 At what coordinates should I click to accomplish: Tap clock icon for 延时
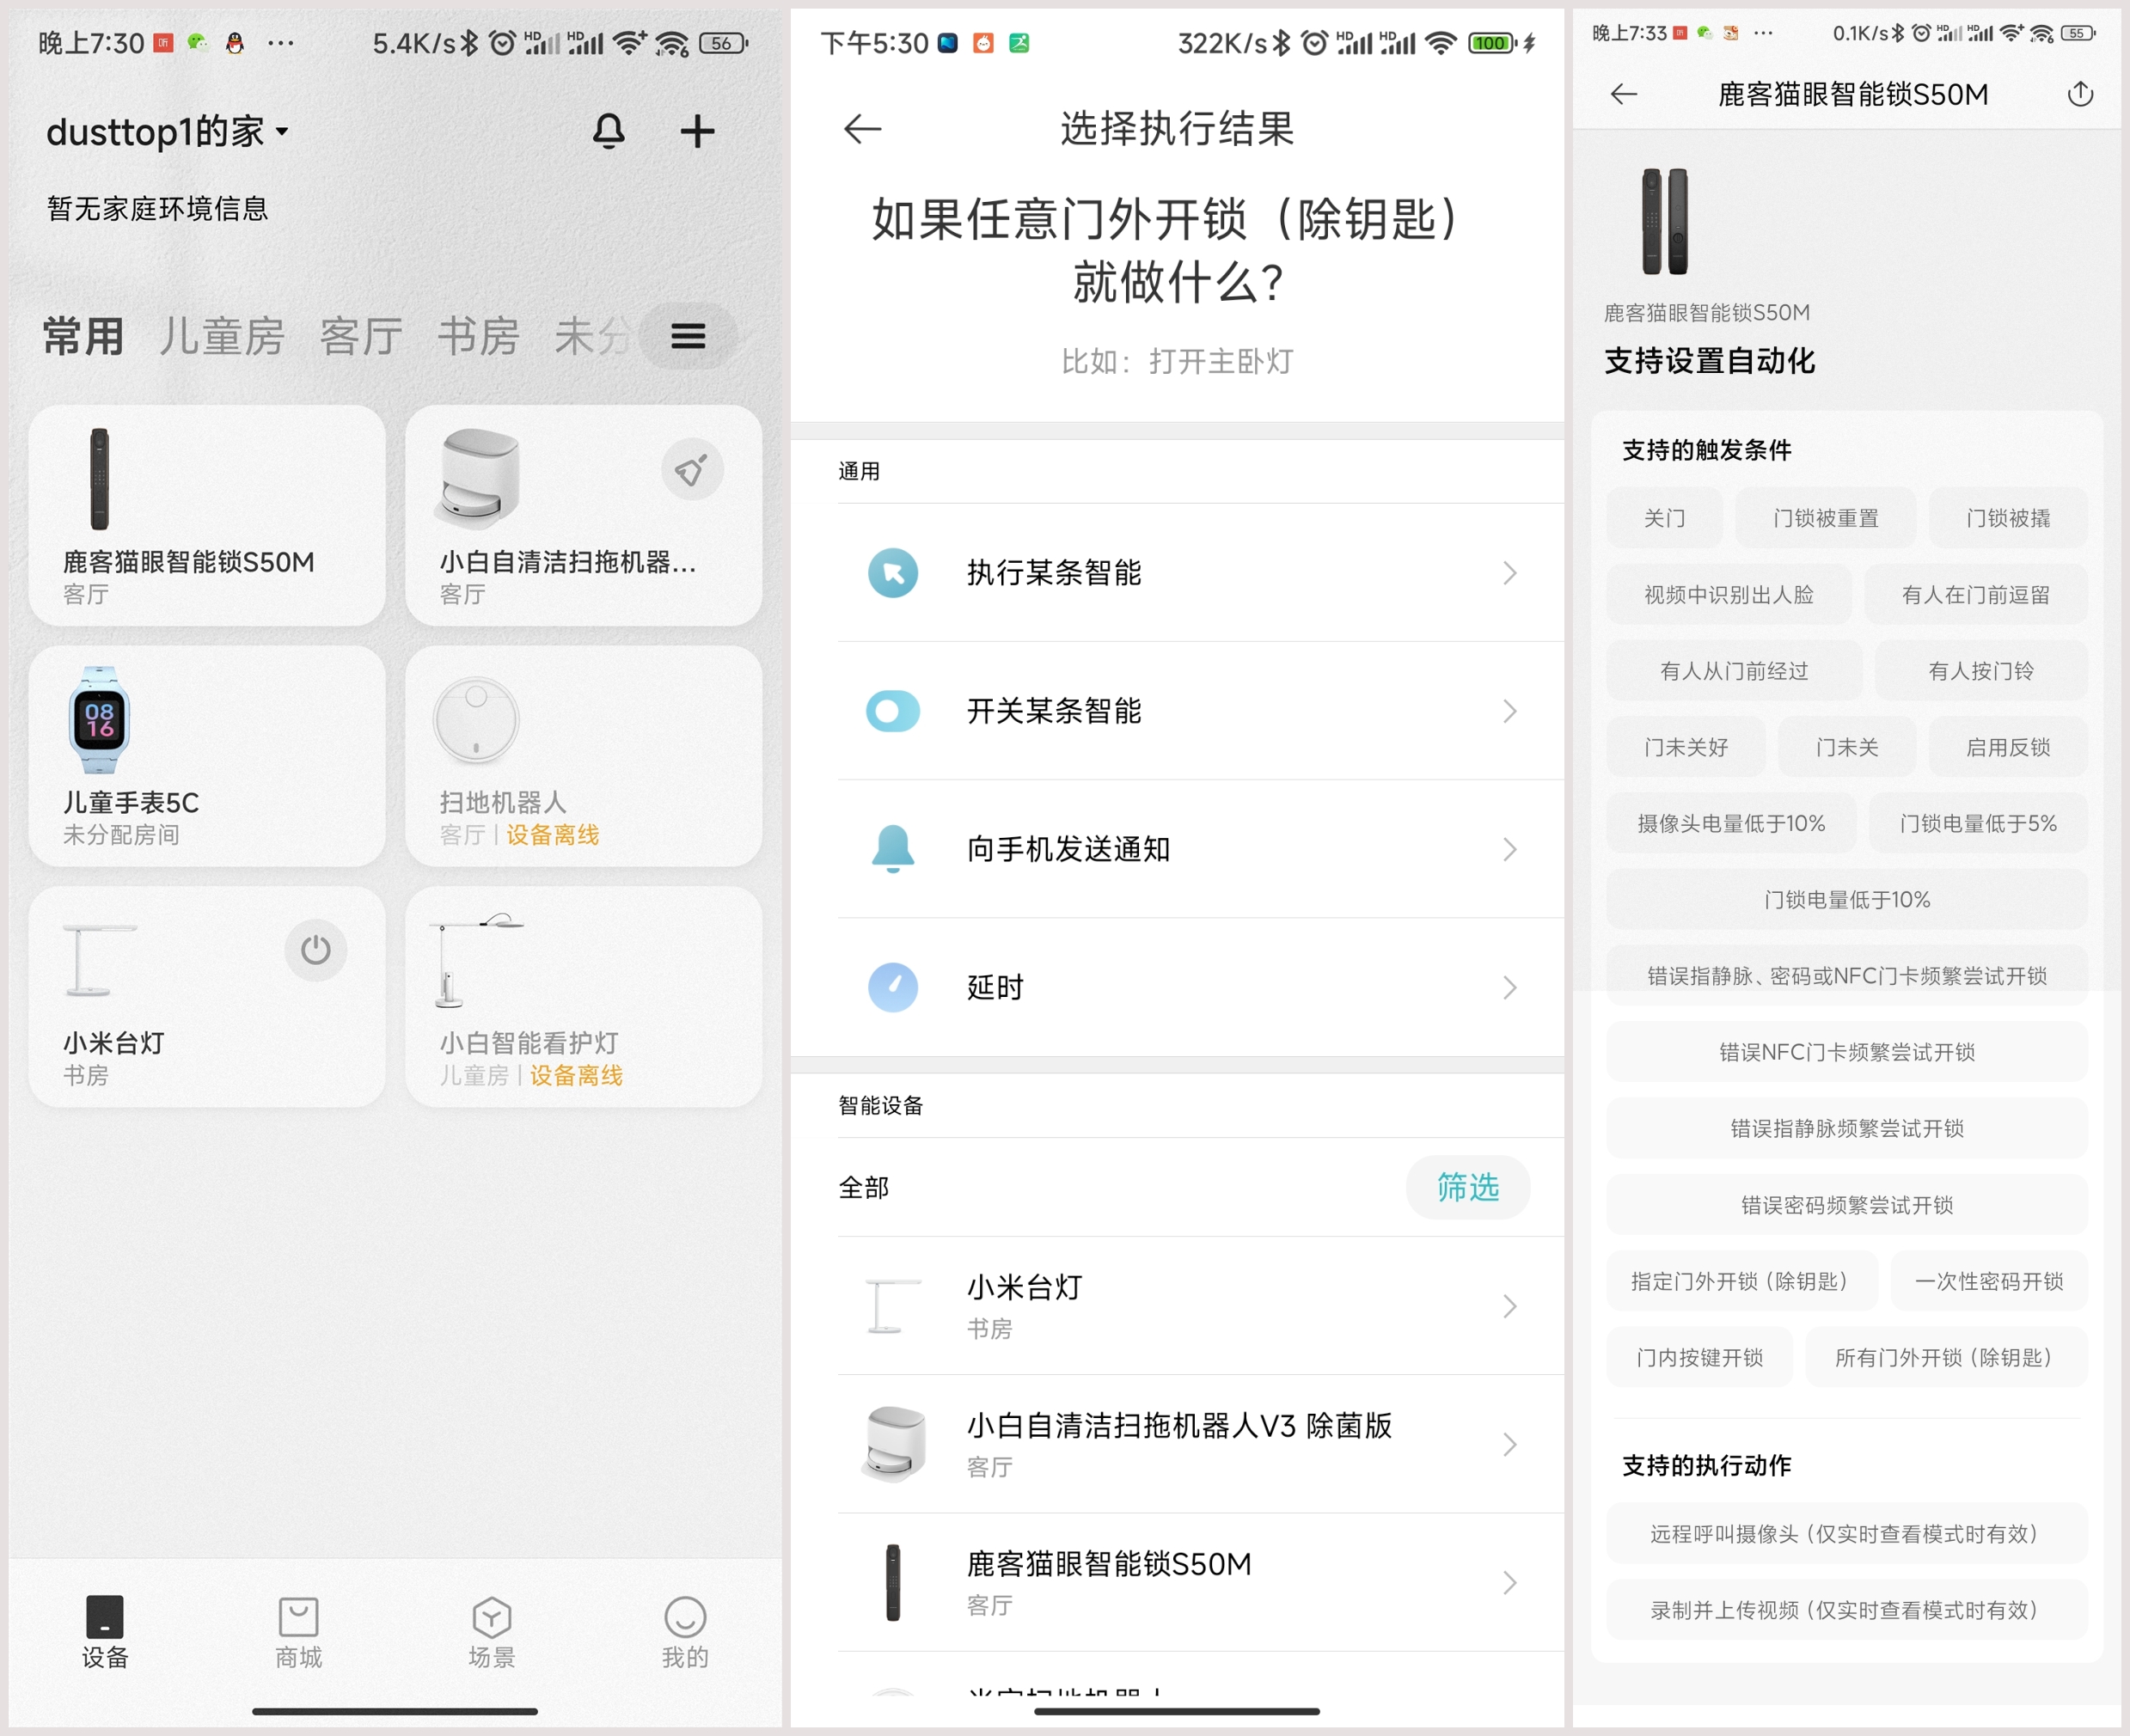click(x=893, y=987)
